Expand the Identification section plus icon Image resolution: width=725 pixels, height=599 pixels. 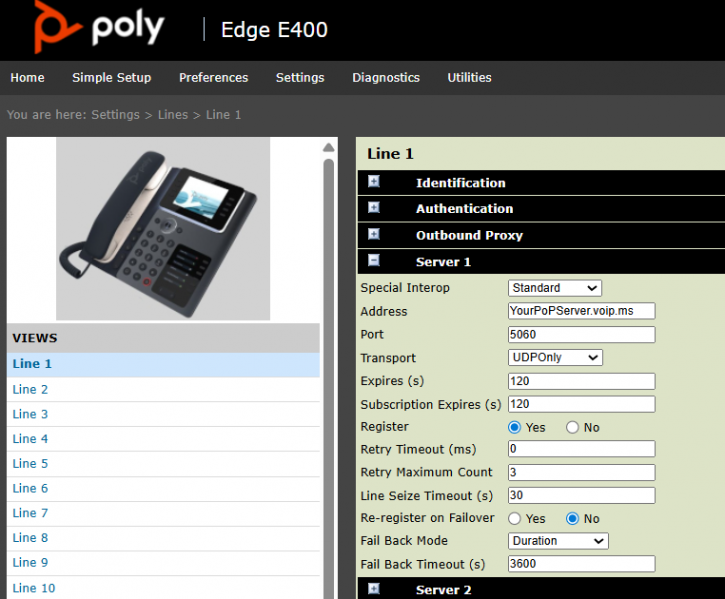374,182
